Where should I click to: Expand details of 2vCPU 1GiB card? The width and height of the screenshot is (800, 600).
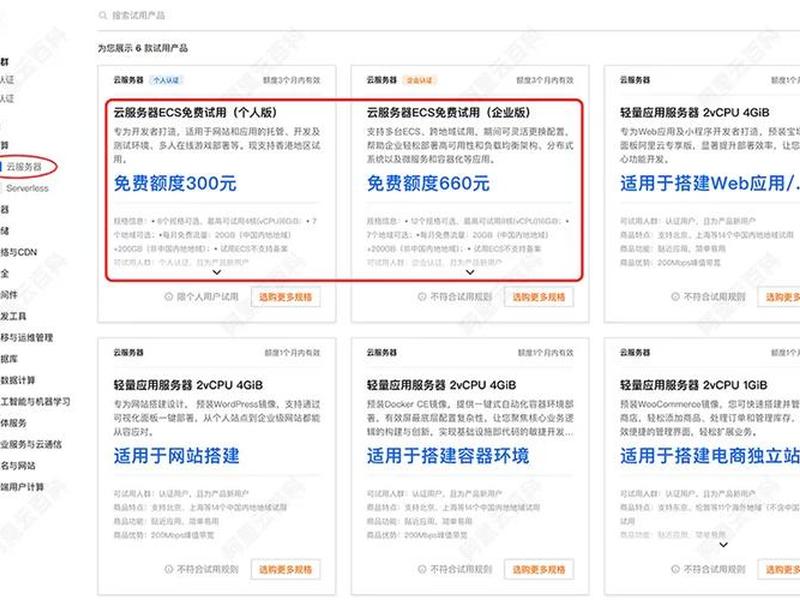coord(723,545)
